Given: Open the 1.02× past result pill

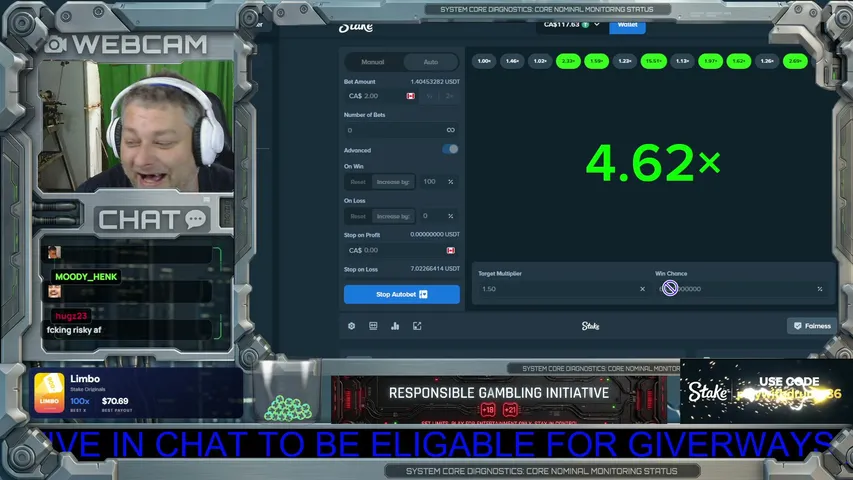Looking at the screenshot, I should tap(540, 61).
